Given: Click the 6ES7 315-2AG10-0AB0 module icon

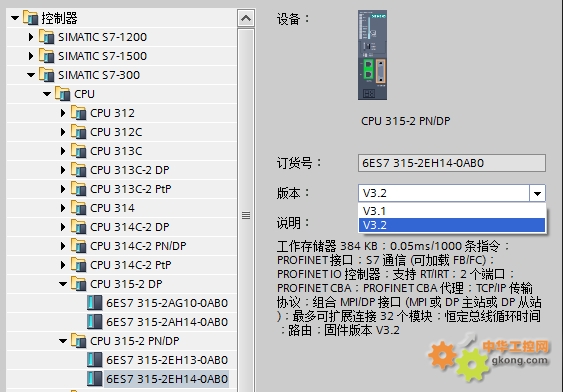Looking at the screenshot, I should point(94,303).
